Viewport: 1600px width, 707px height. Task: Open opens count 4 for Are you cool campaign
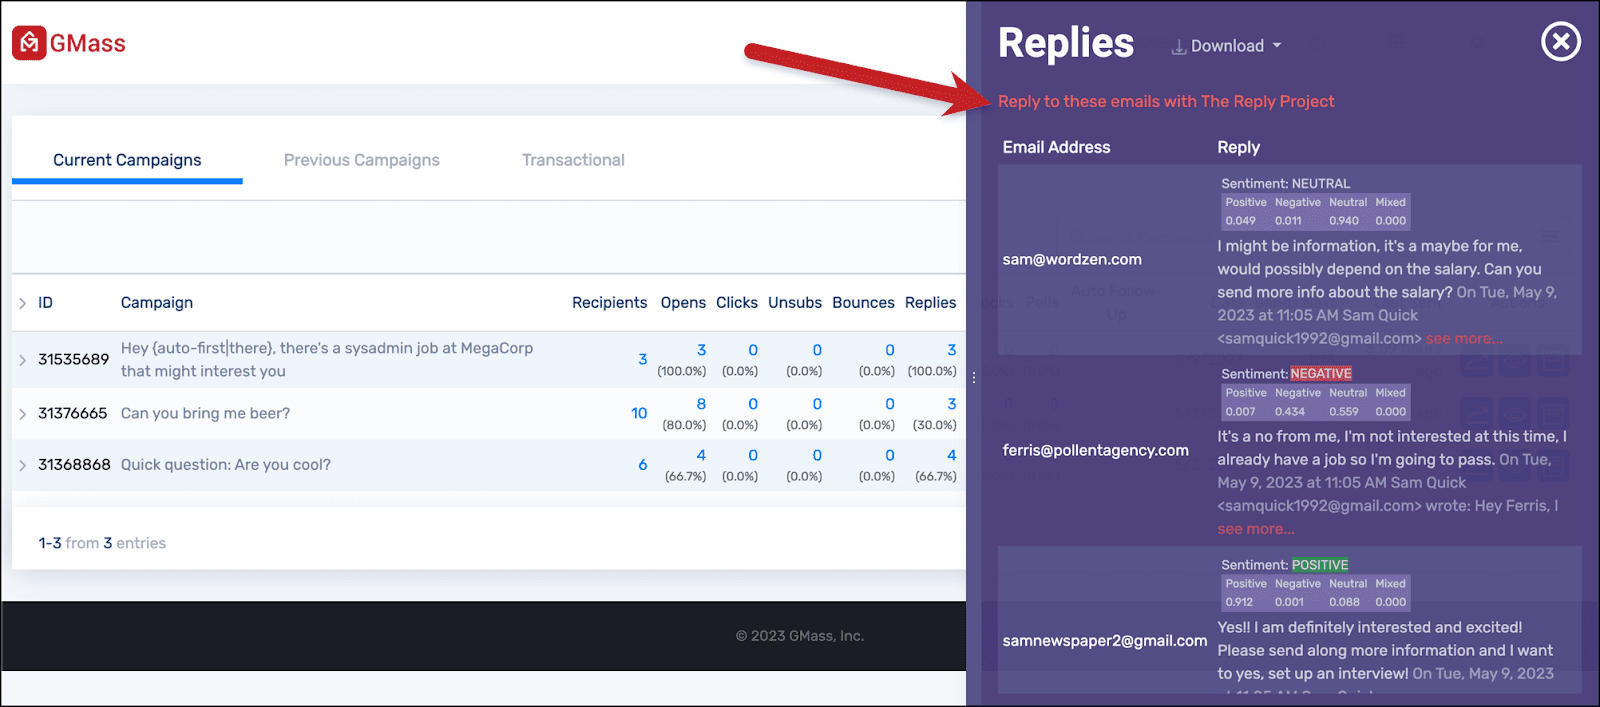701,455
